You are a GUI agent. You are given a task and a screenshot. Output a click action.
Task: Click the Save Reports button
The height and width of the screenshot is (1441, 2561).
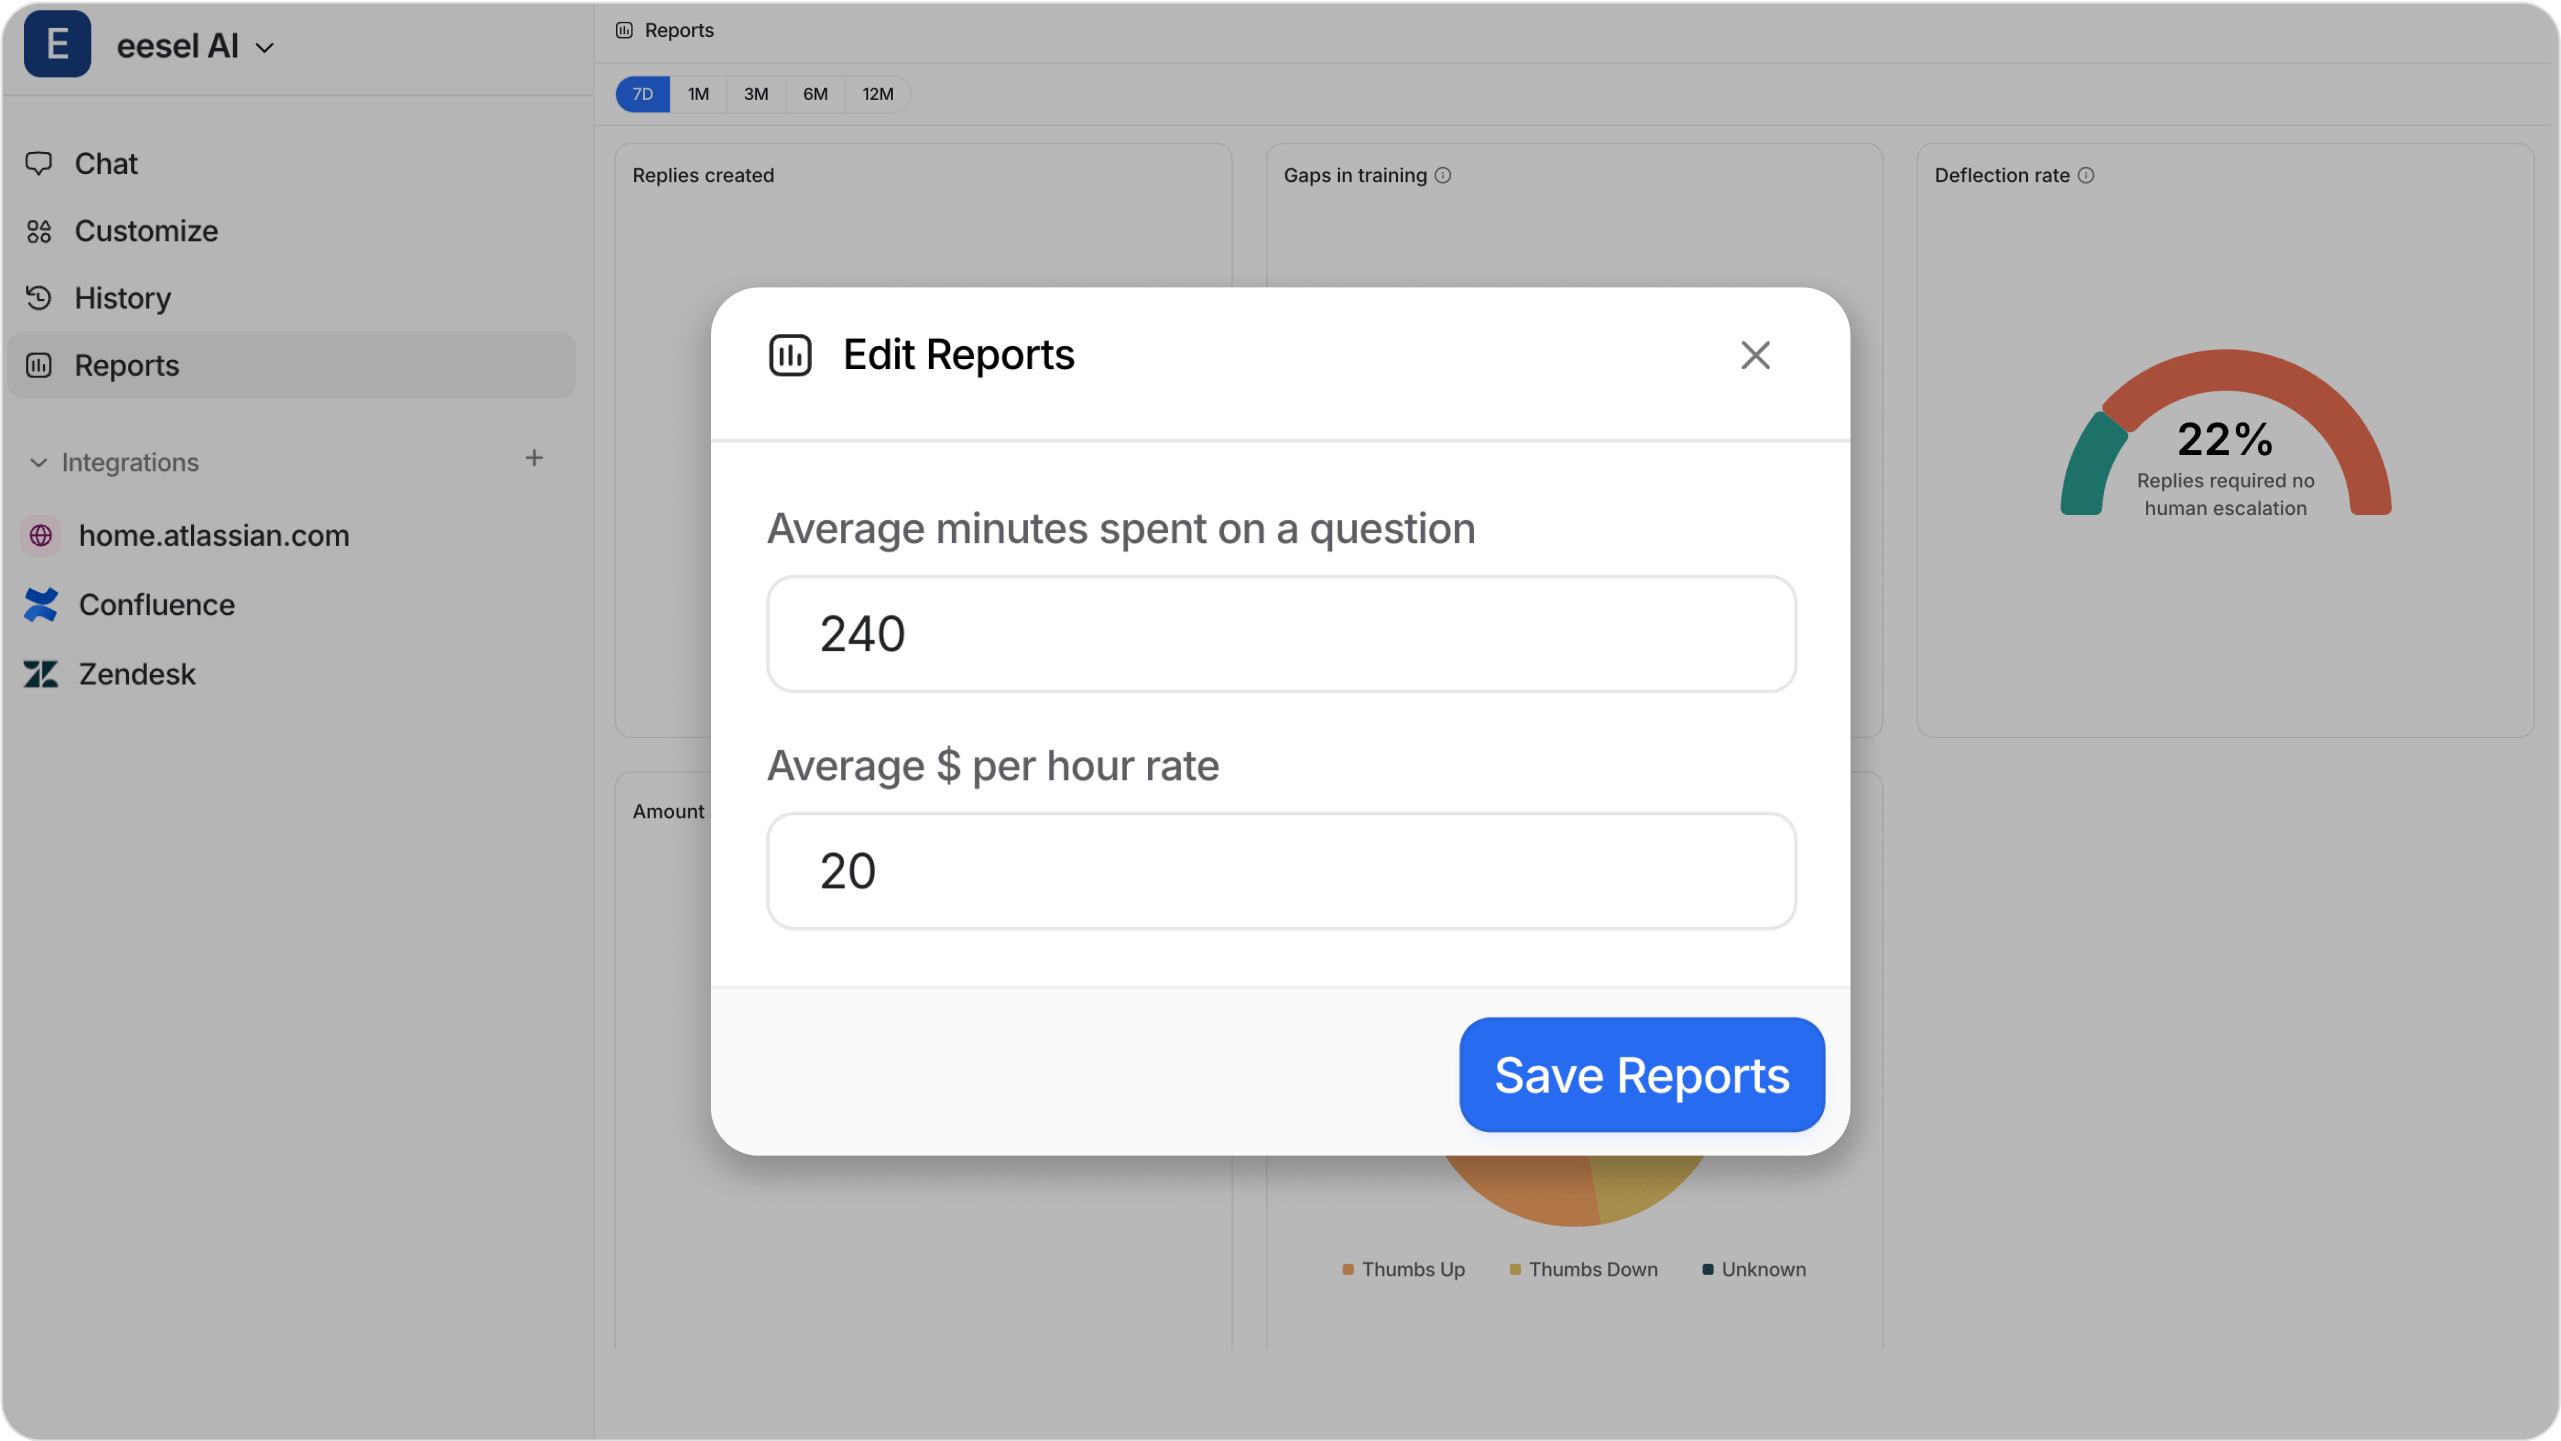pyautogui.click(x=1641, y=1075)
